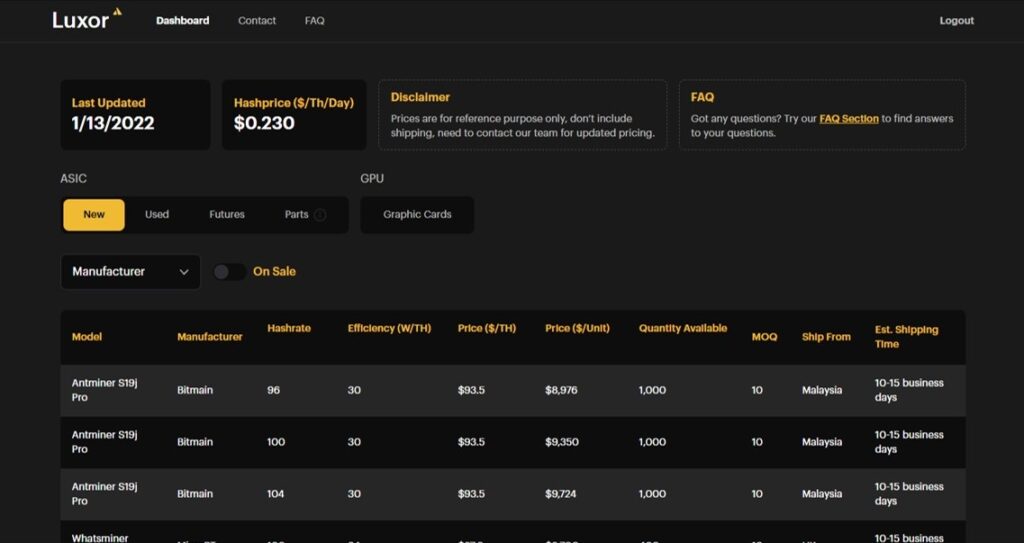Switch to the Futures tab
The width and height of the screenshot is (1024, 543).
tap(227, 214)
